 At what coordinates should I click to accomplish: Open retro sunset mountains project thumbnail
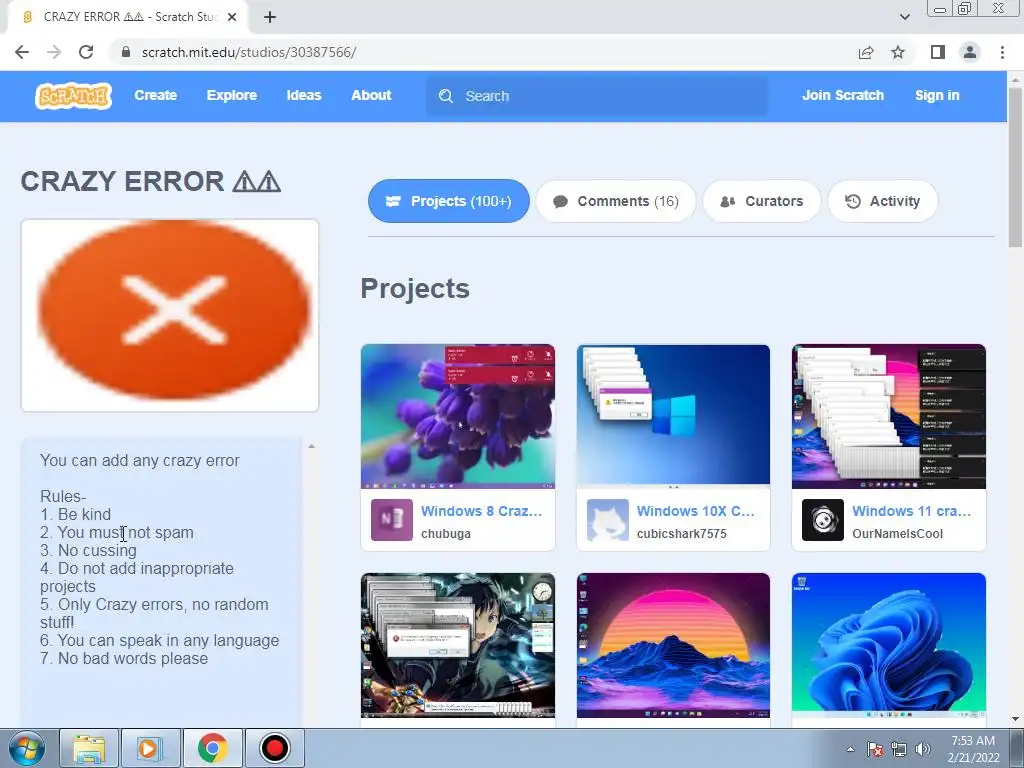(x=673, y=645)
